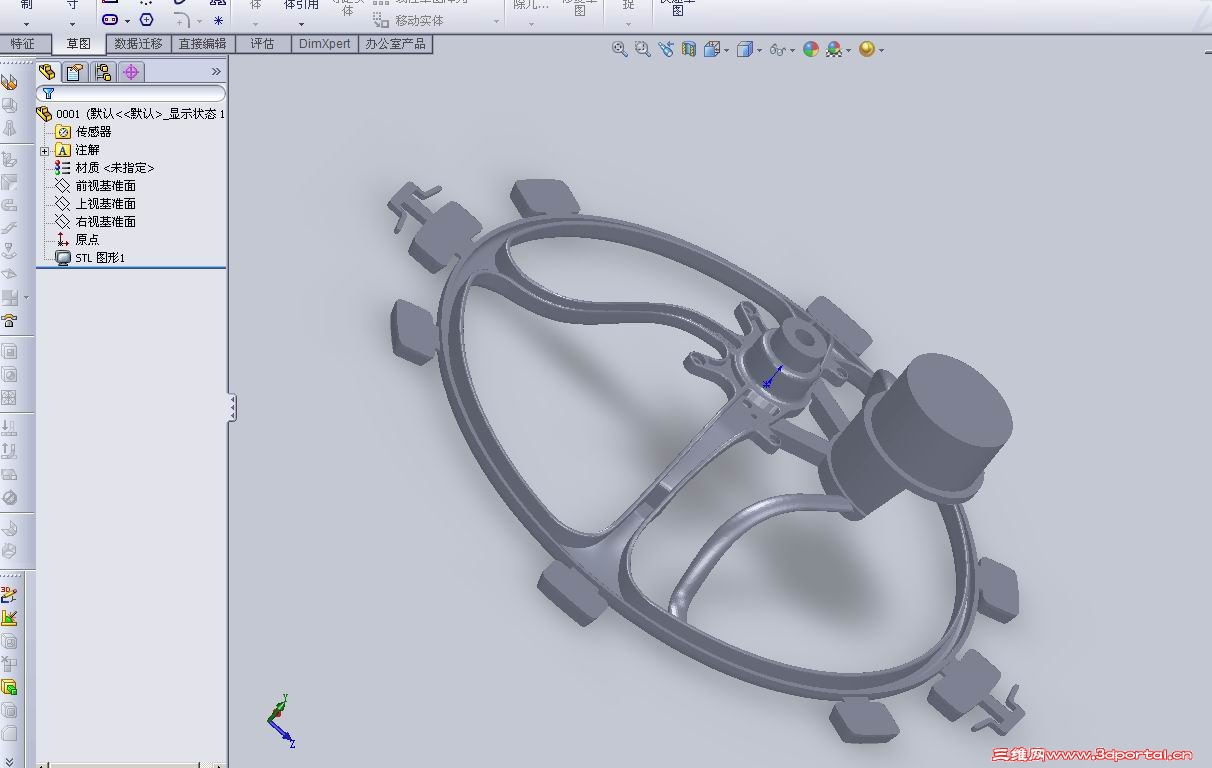Select the STL 图形1 feature

[x=91, y=258]
